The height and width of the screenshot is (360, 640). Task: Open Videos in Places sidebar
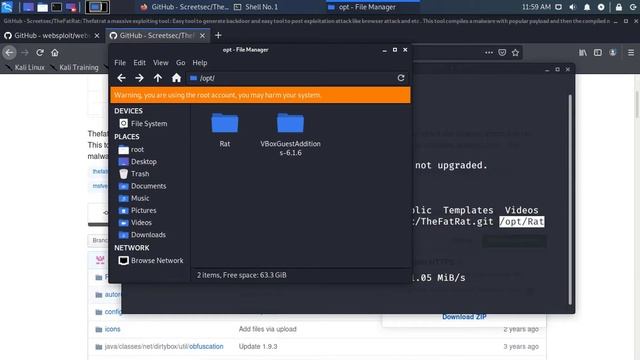(135, 223)
